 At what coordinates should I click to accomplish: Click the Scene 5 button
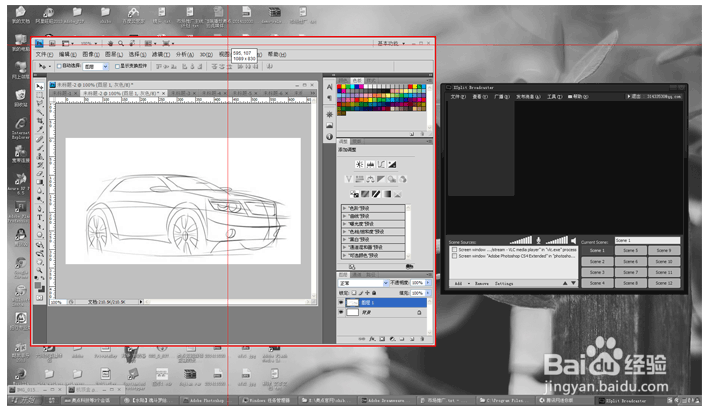coord(630,251)
